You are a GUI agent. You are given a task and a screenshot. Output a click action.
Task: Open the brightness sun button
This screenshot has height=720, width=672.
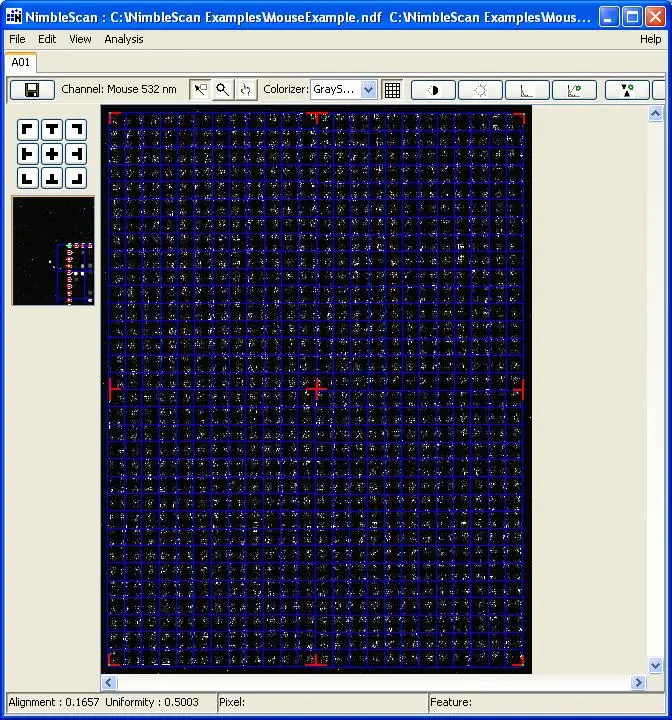click(480, 90)
